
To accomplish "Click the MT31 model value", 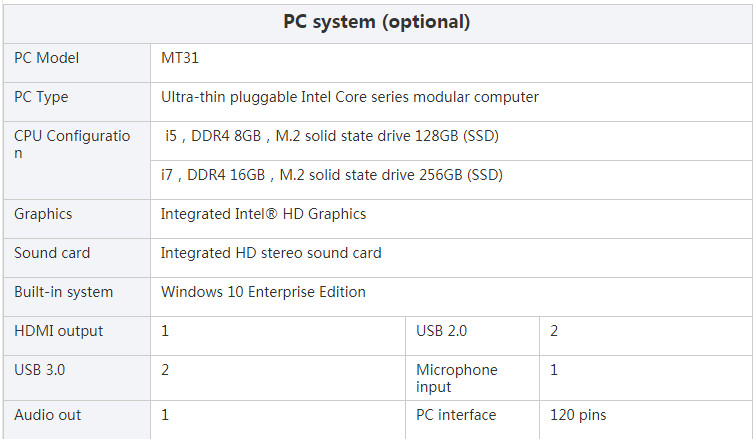I will (x=180, y=58).
